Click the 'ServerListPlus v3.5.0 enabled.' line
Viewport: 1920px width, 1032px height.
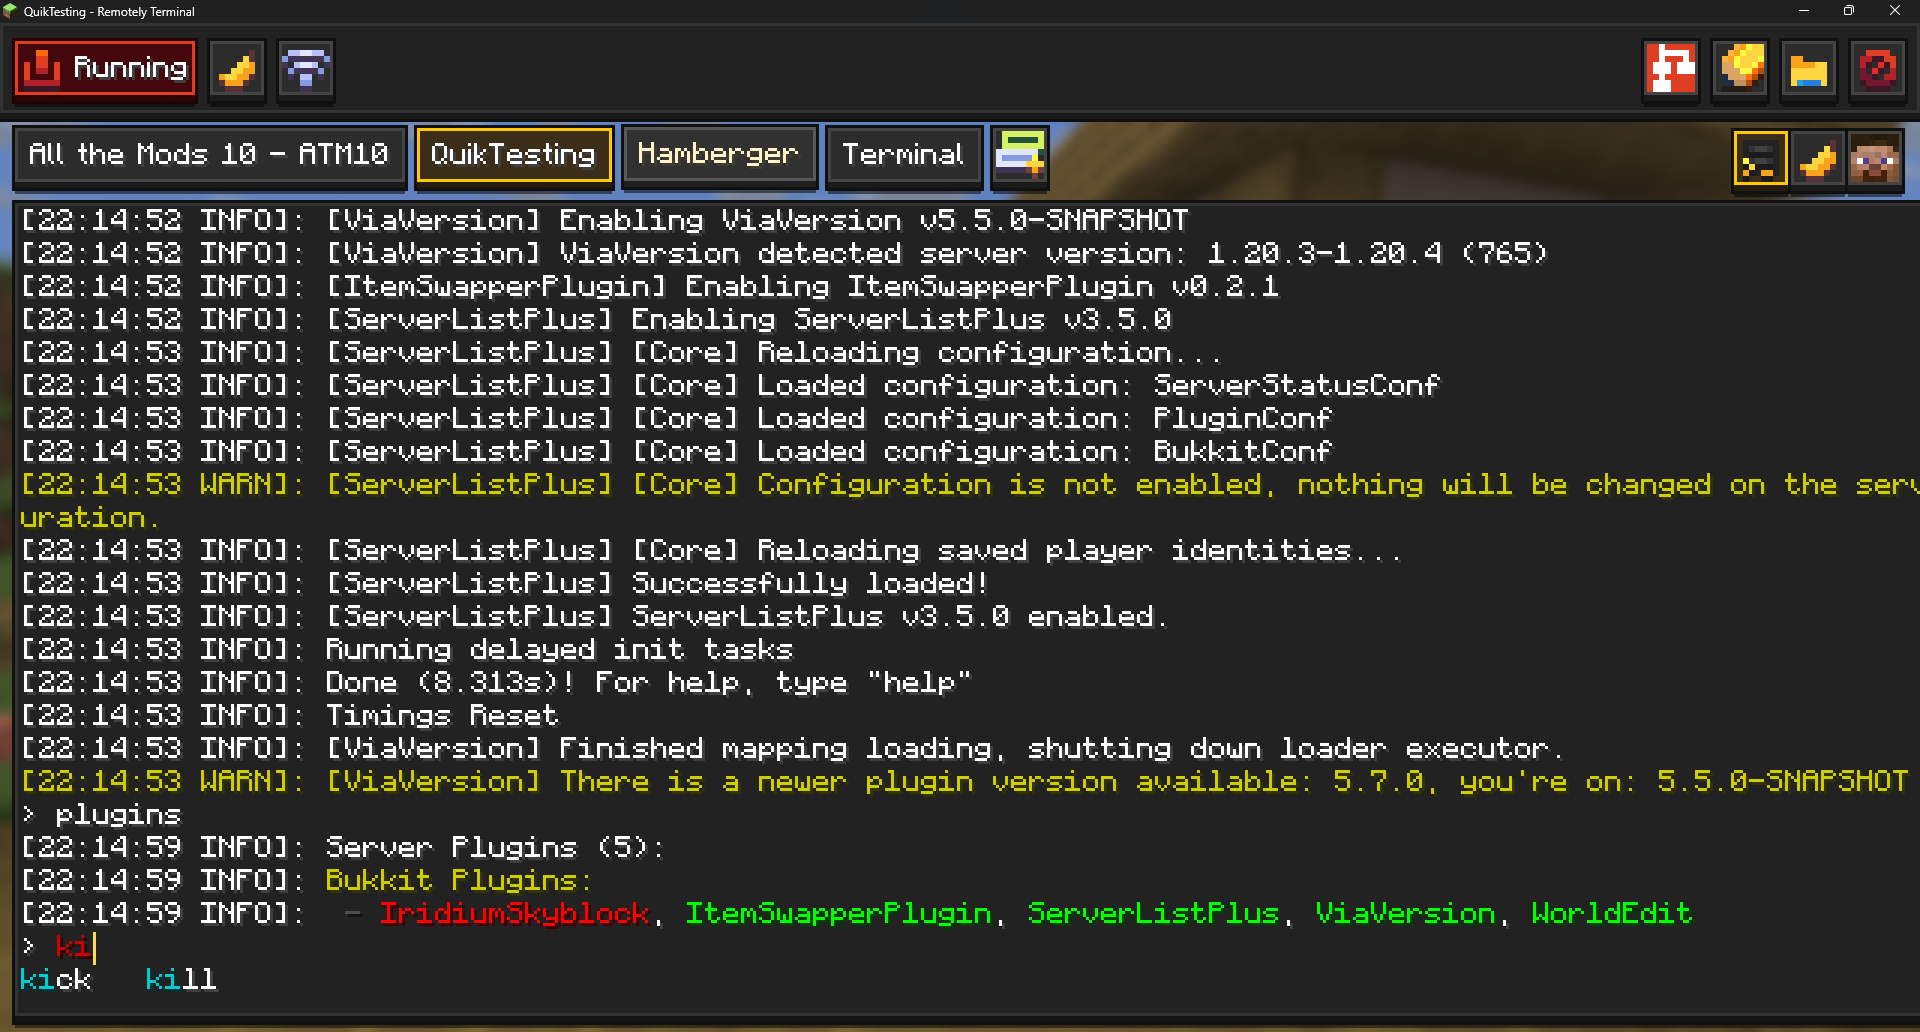(594, 616)
